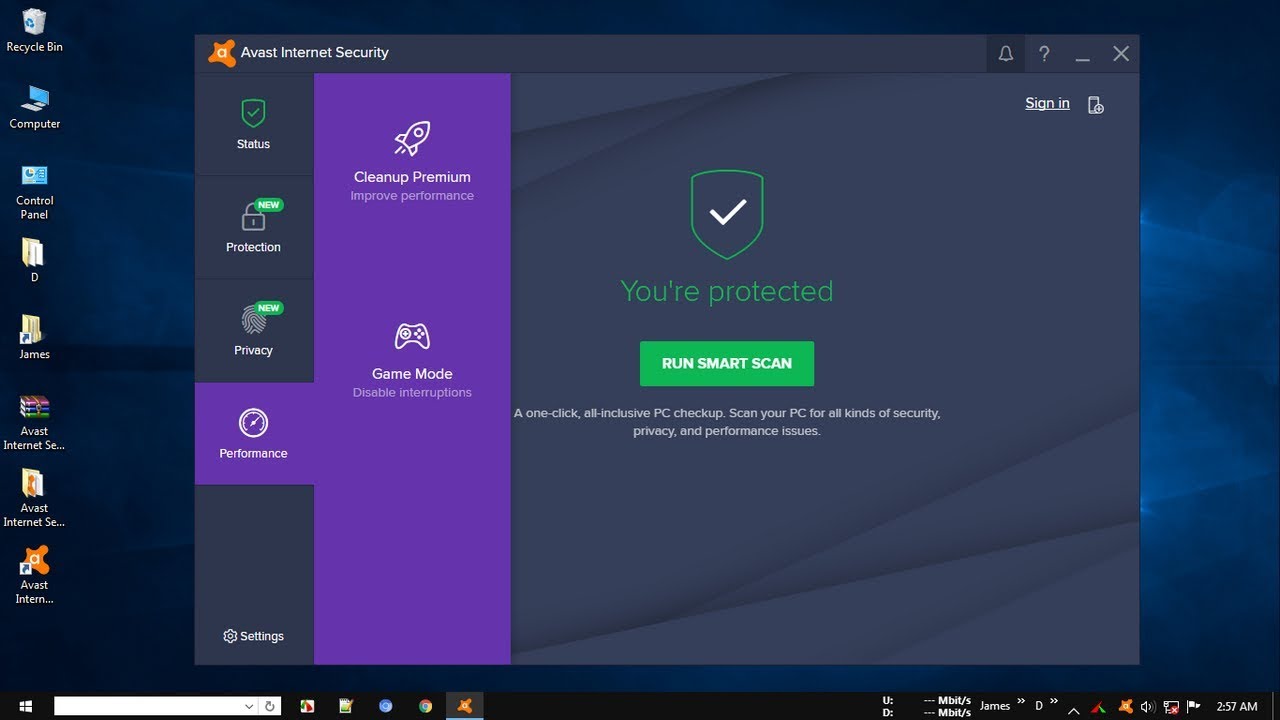Open the Avast help question mark
This screenshot has height=720, width=1280.
(1044, 54)
